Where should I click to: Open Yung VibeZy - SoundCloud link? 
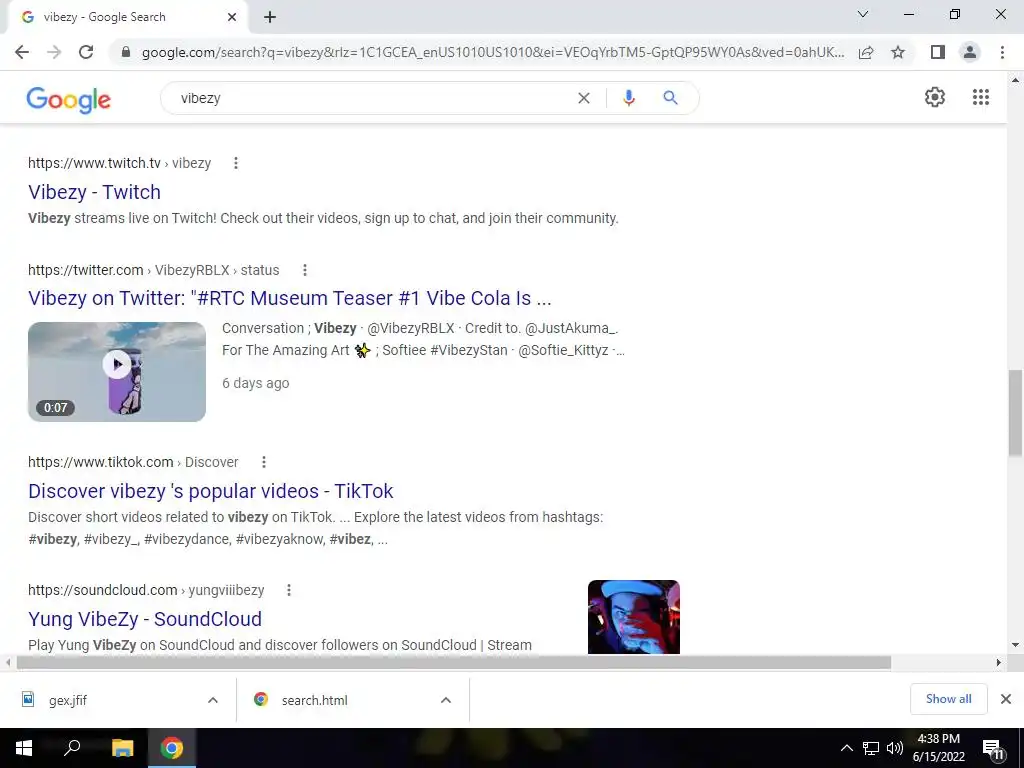point(145,619)
